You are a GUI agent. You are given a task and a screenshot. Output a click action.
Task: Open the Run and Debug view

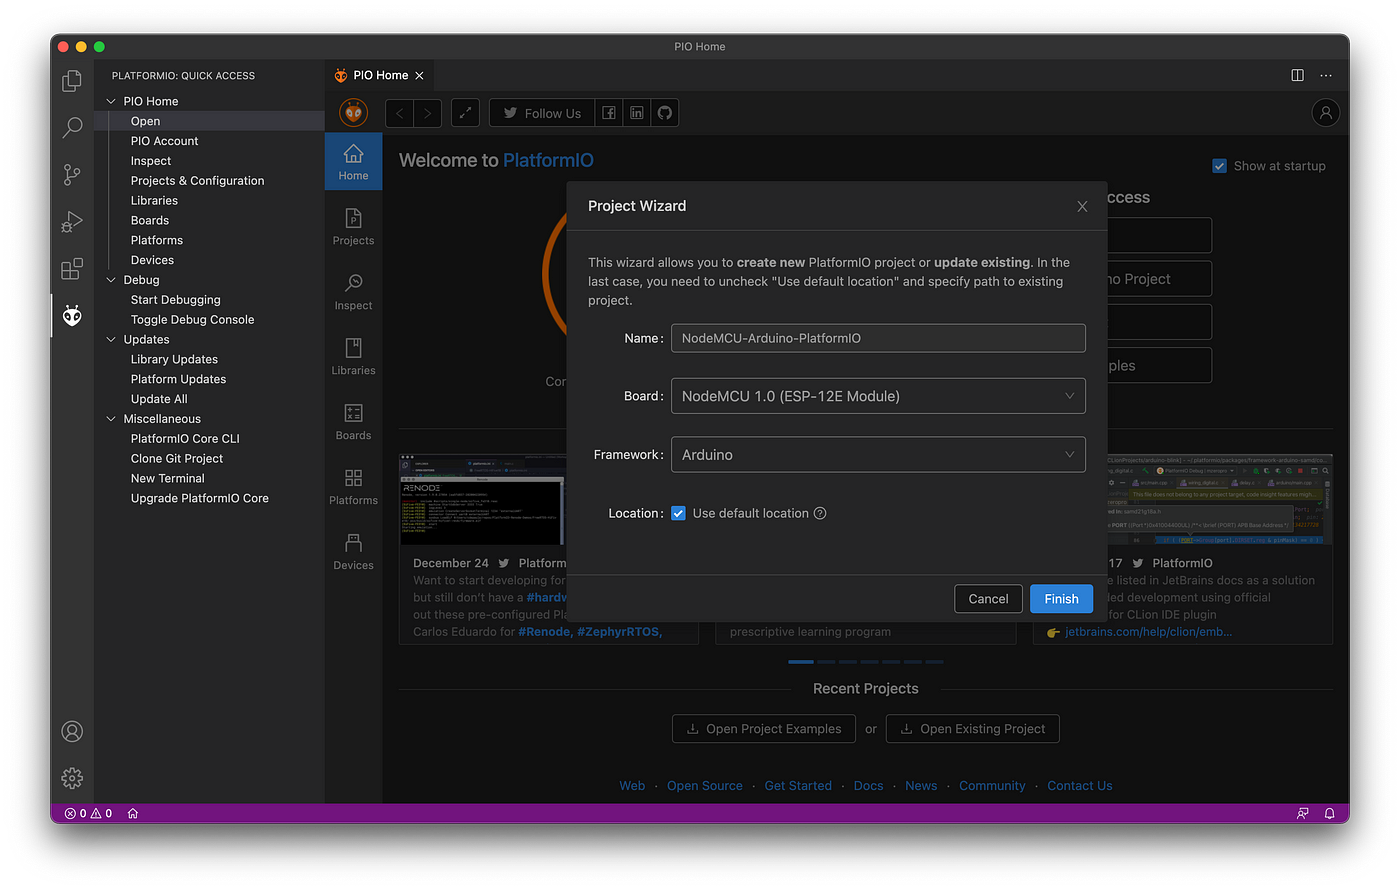(x=72, y=221)
